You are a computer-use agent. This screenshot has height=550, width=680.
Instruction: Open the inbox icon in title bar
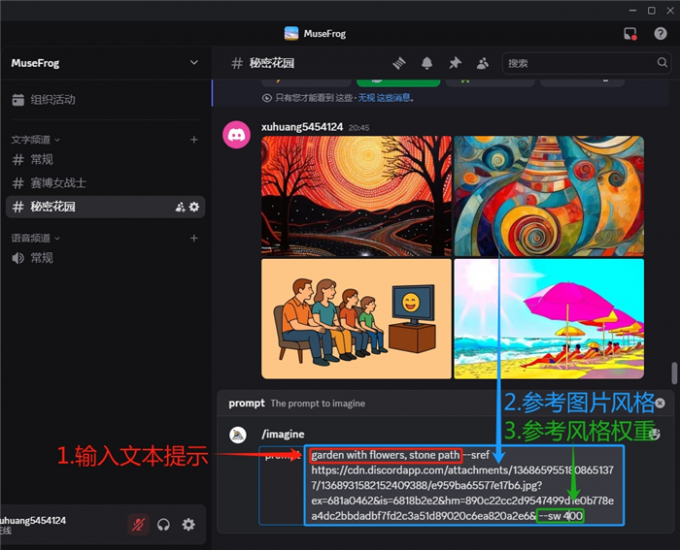[630, 33]
